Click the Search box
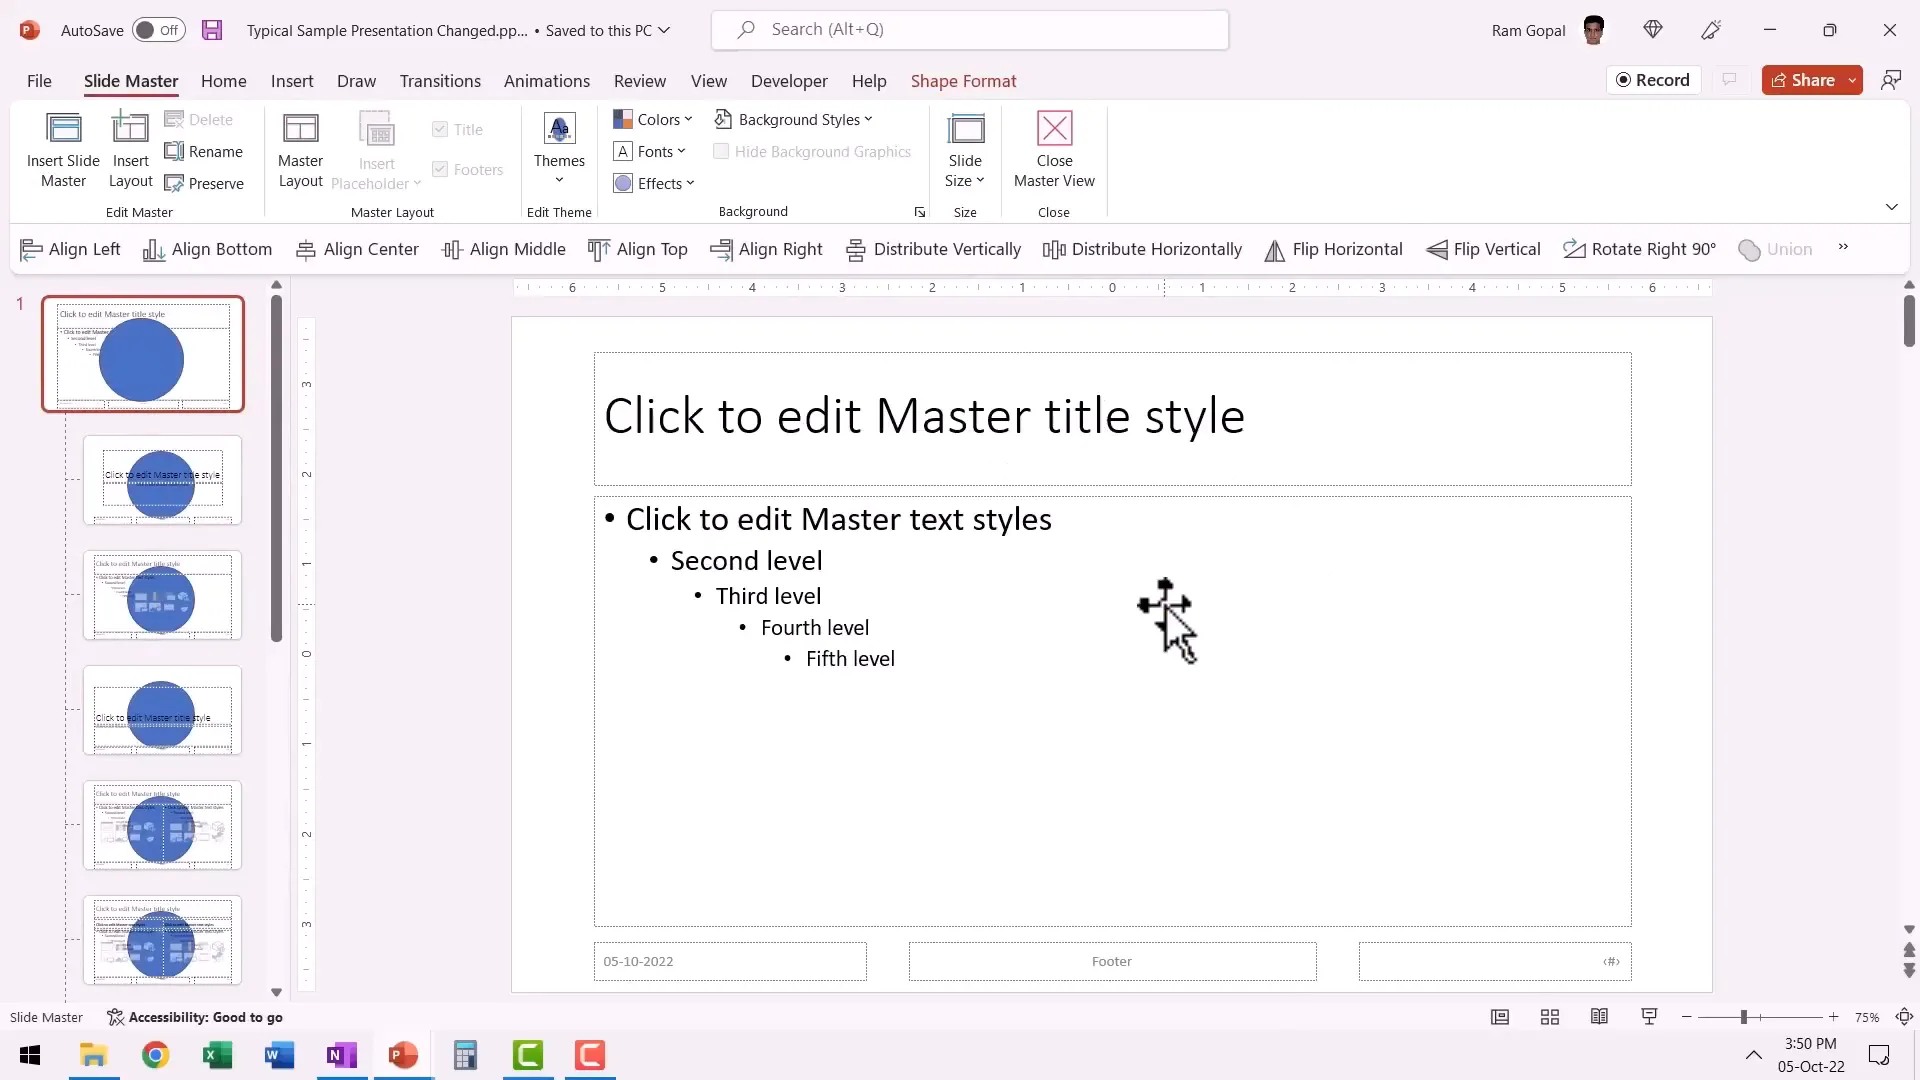Viewport: 1920px width, 1080px height. [x=970, y=30]
